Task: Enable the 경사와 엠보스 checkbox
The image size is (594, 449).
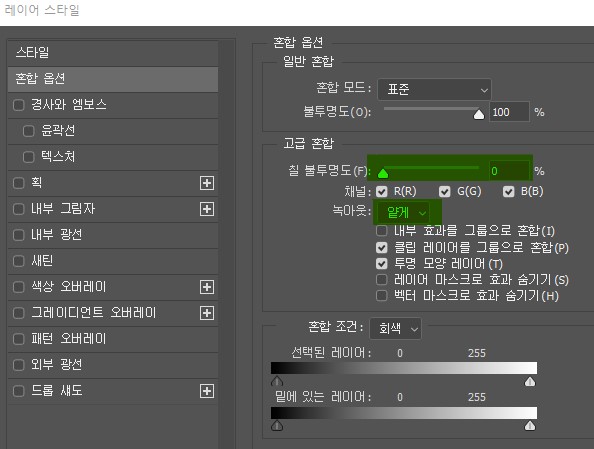Action: click(x=19, y=105)
